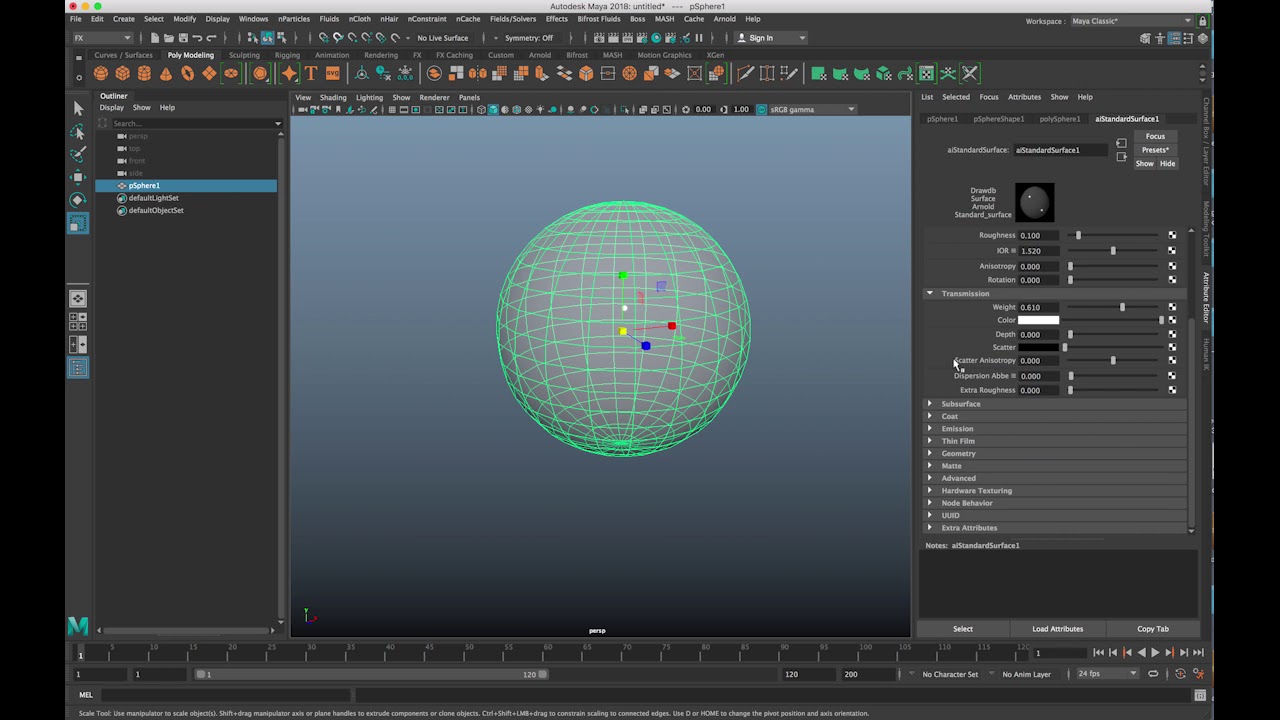Viewport: 1280px width, 720px height.
Task: Click the map button beside Roughness
Action: tap(1172, 235)
